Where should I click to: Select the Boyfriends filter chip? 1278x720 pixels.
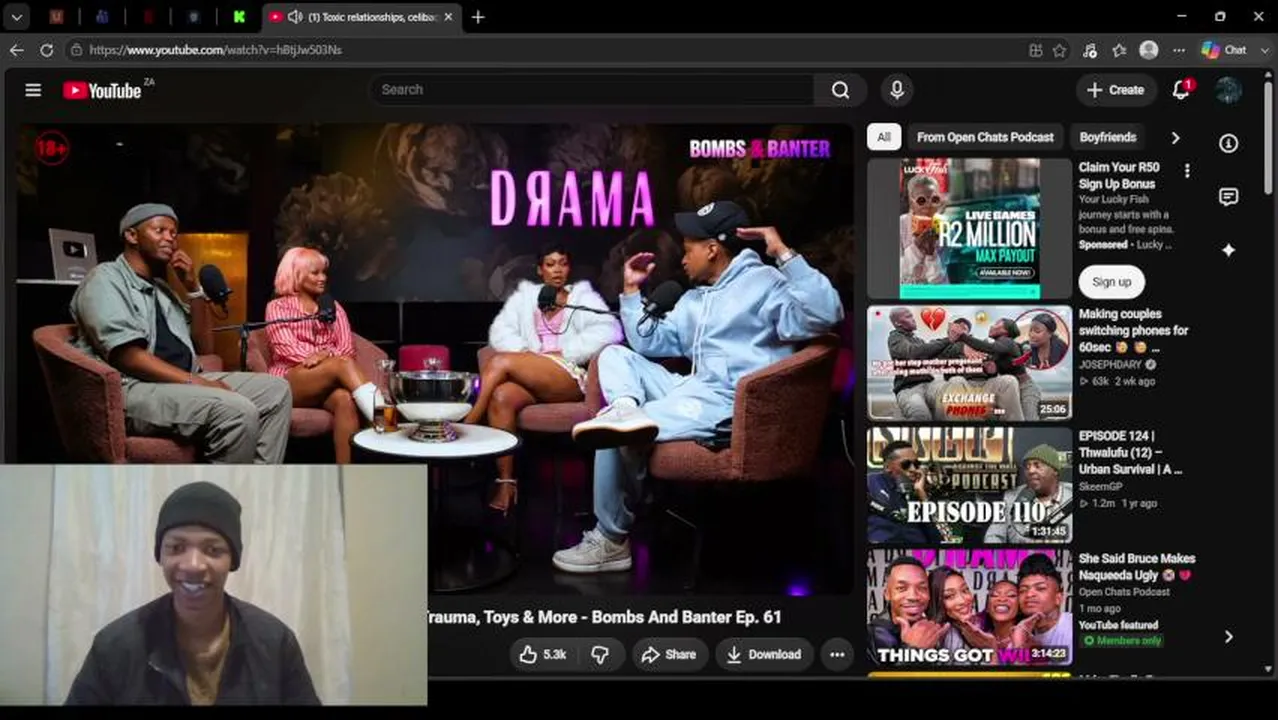[x=1108, y=137]
